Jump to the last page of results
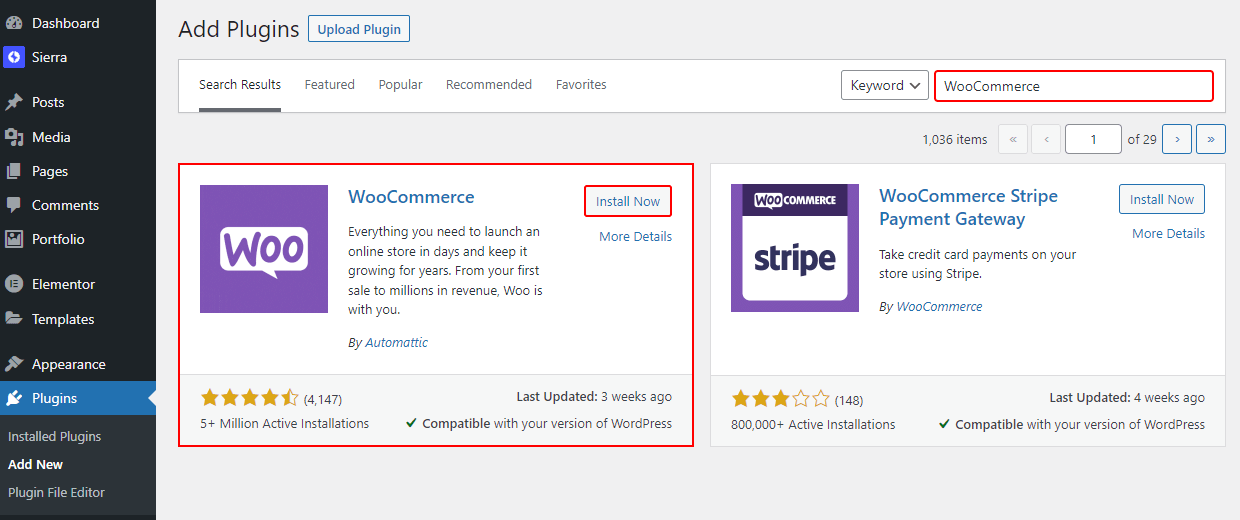This screenshot has height=520, width=1240. 1211,139
